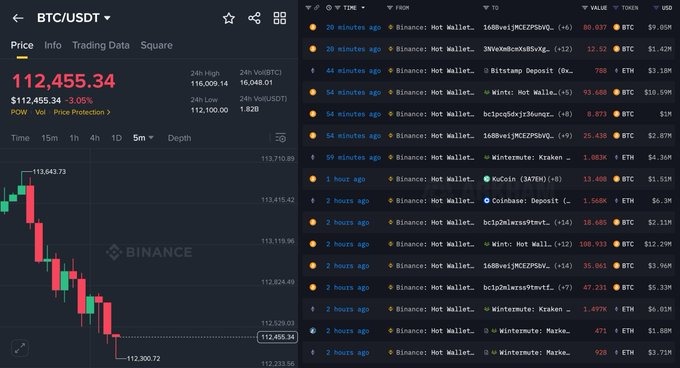Image resolution: width=680 pixels, height=368 pixels.
Task: Click the 108.933 BTC value
Action: [593, 244]
